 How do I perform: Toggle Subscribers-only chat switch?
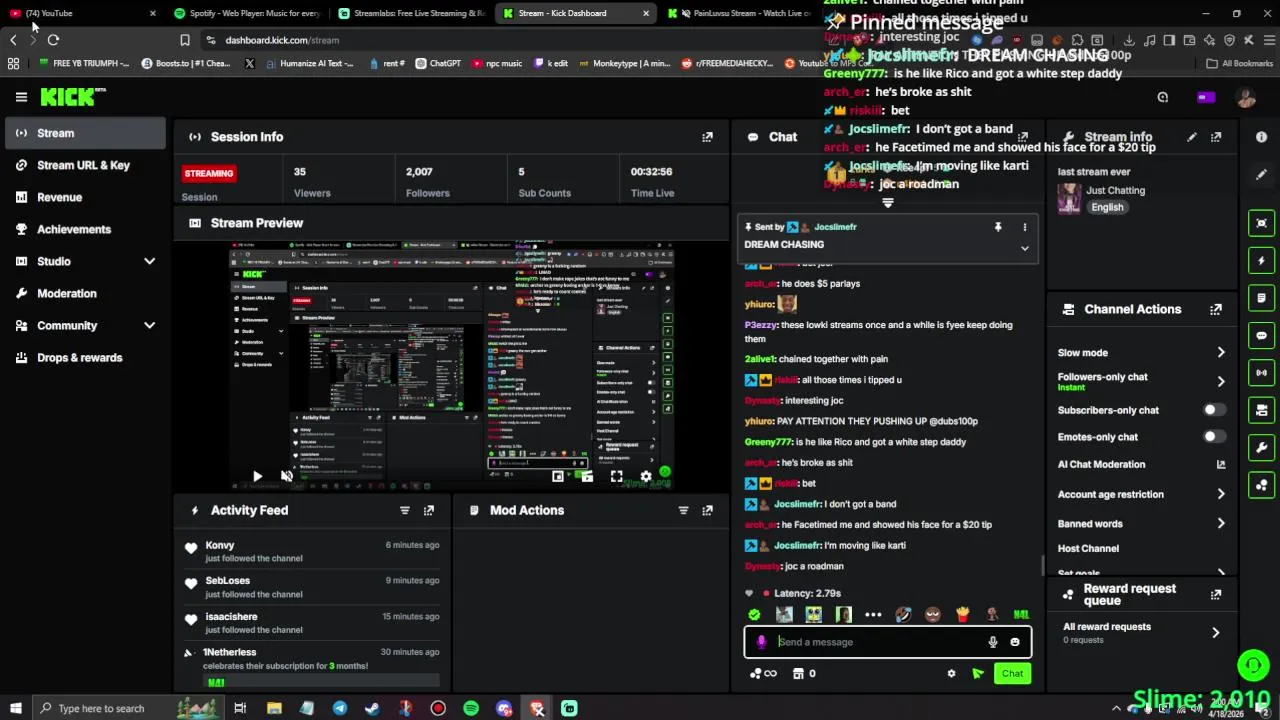coord(1213,410)
